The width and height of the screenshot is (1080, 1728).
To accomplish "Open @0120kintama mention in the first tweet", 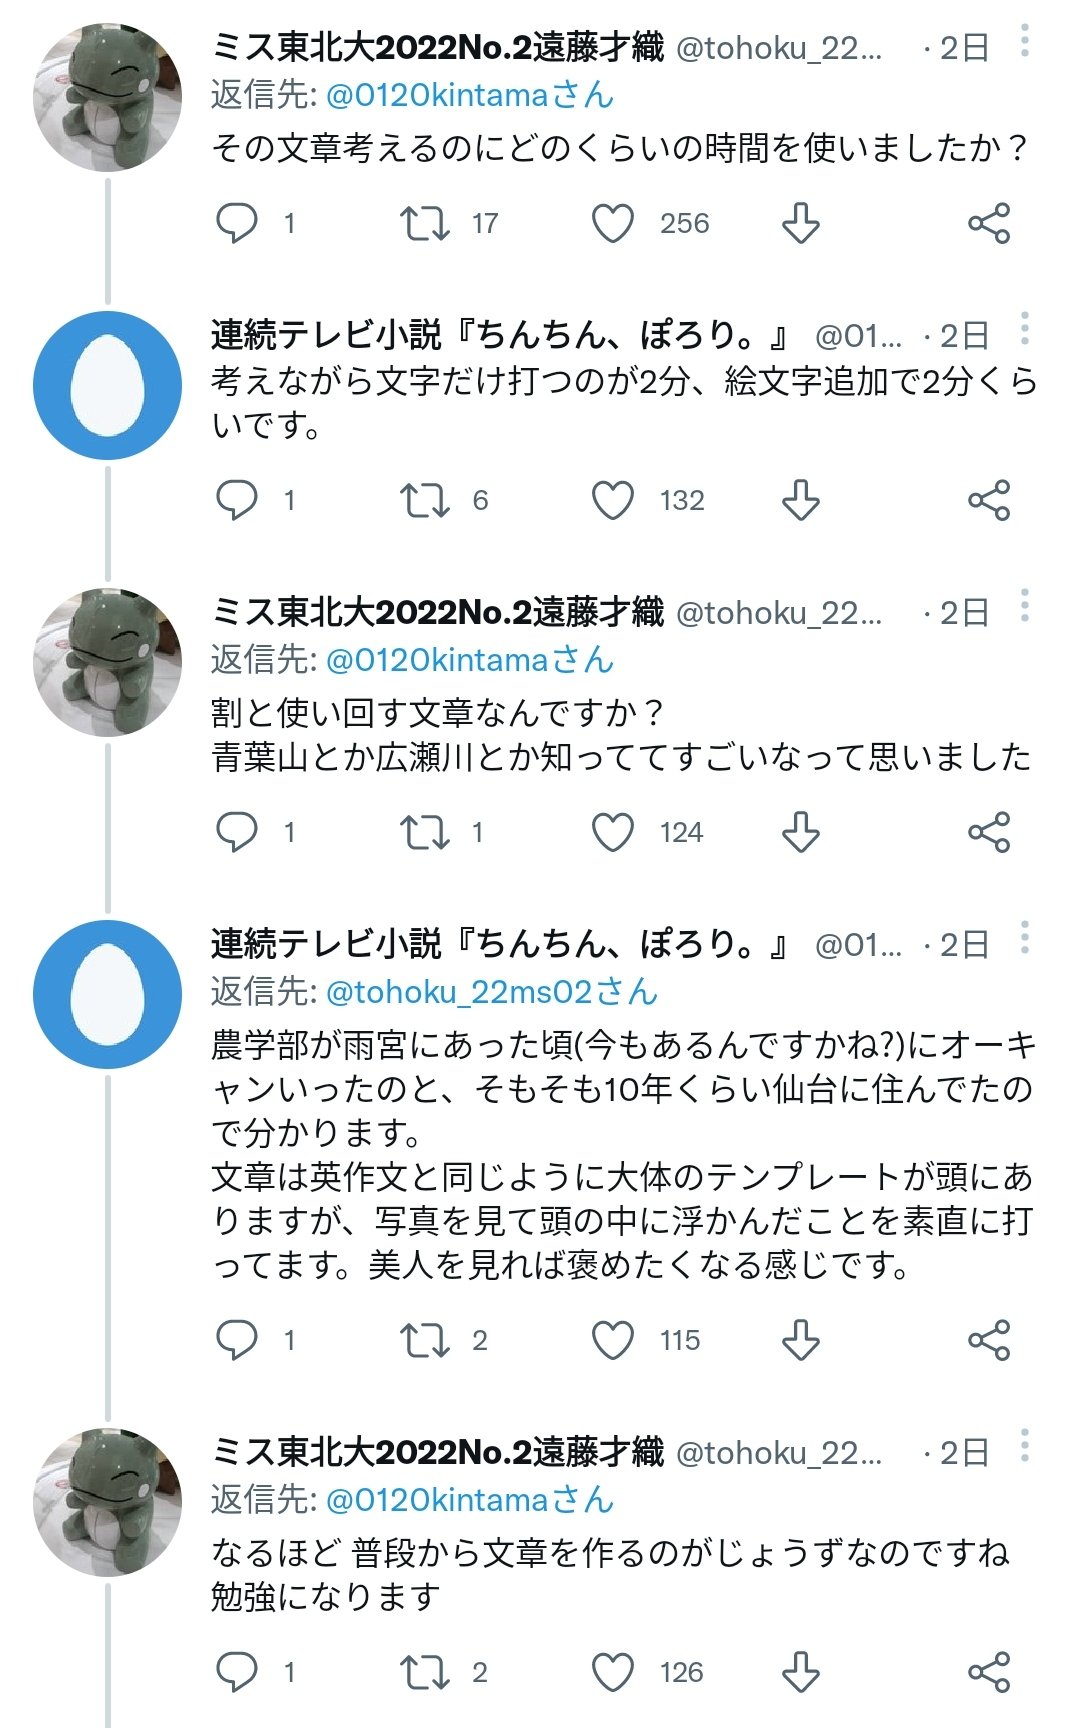I will 469,95.
